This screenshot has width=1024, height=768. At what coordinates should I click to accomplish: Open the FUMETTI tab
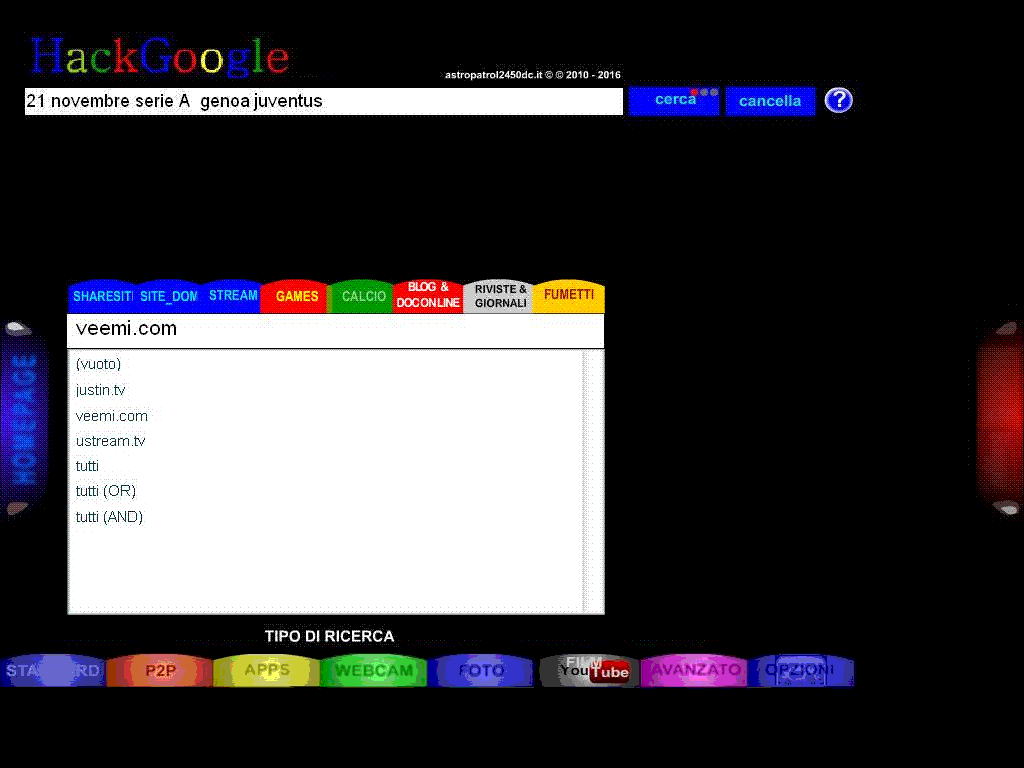tap(569, 296)
